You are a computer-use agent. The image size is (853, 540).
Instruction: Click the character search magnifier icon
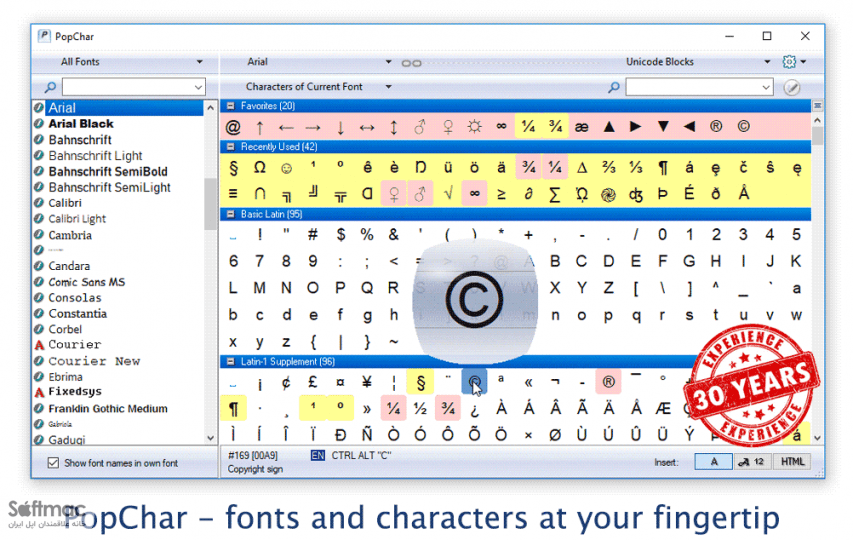pos(614,87)
